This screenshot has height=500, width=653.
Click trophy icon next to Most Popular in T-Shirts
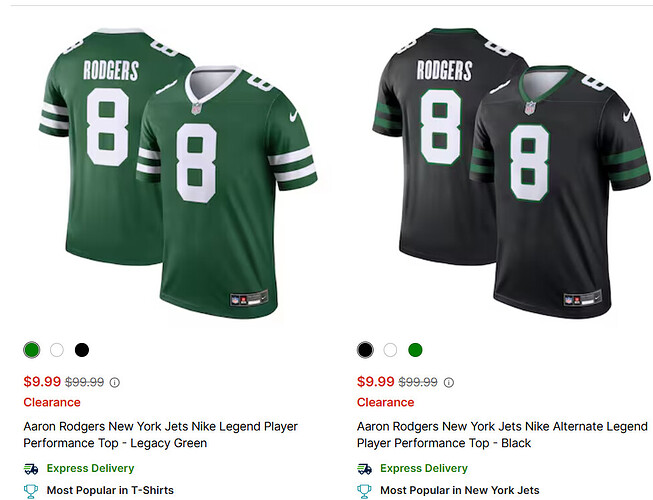pos(31,491)
